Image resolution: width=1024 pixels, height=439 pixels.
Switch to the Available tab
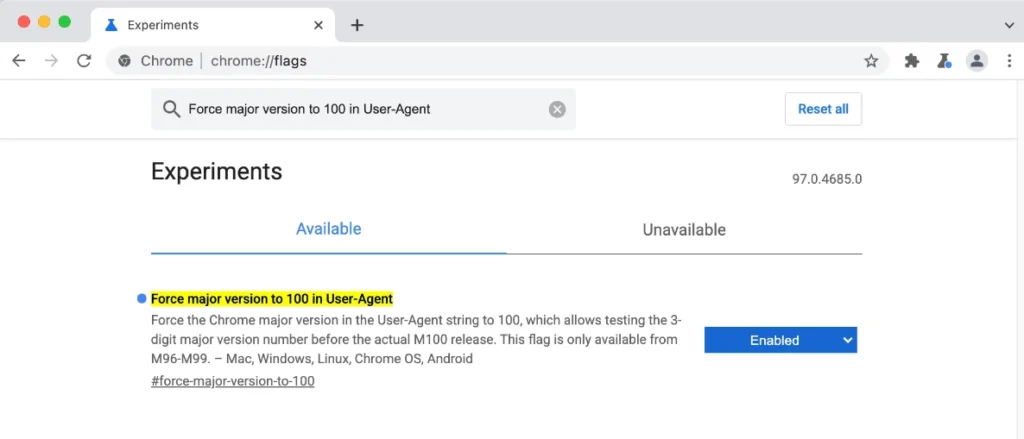click(x=328, y=229)
